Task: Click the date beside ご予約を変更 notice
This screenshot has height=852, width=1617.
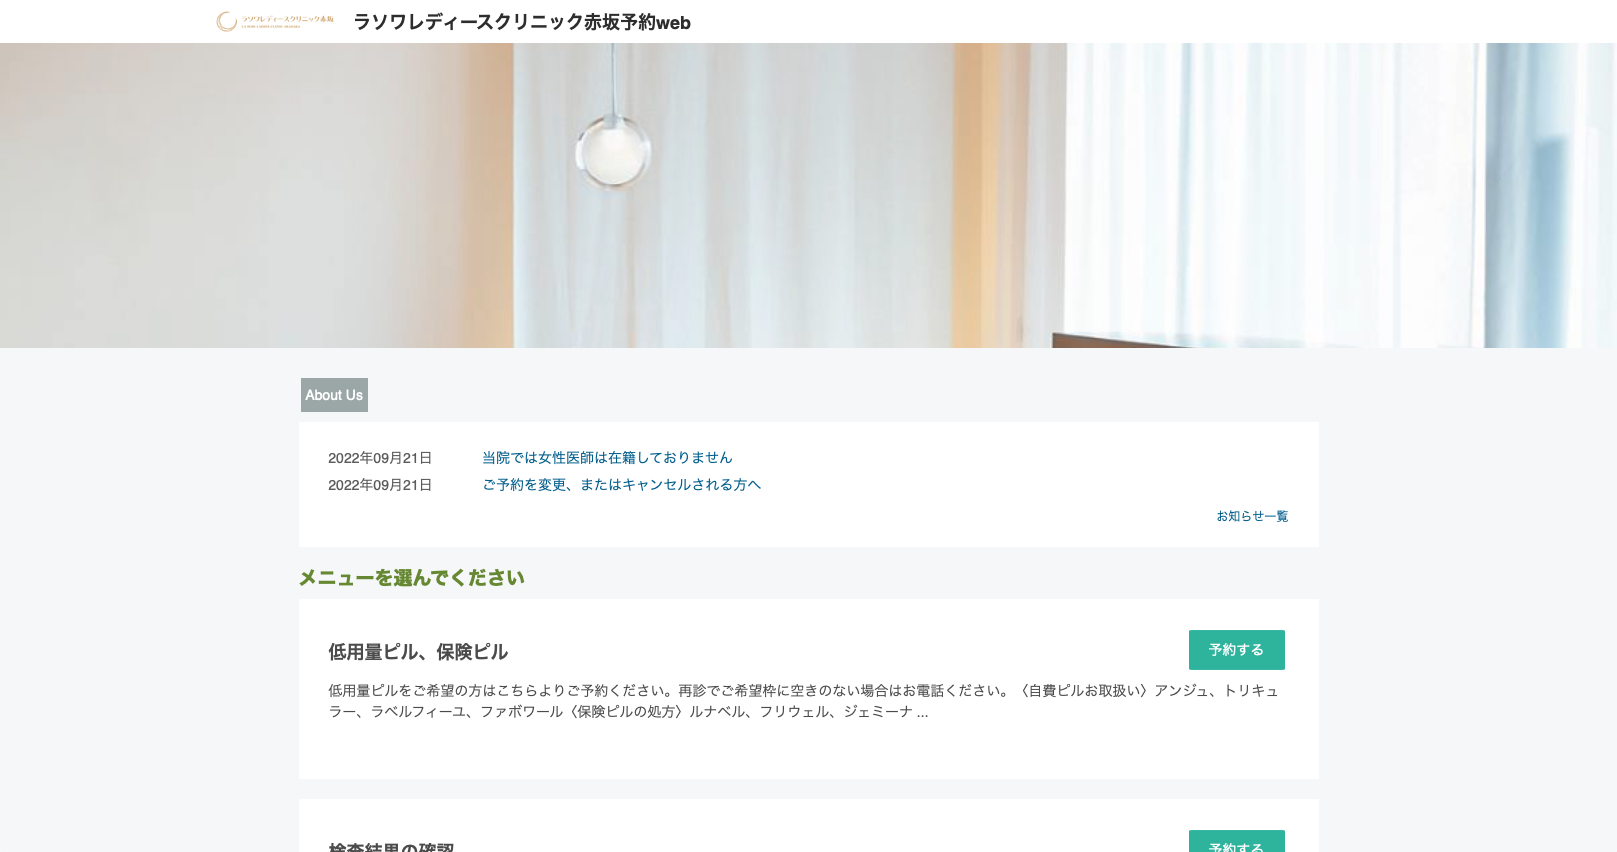Action: [x=380, y=485]
